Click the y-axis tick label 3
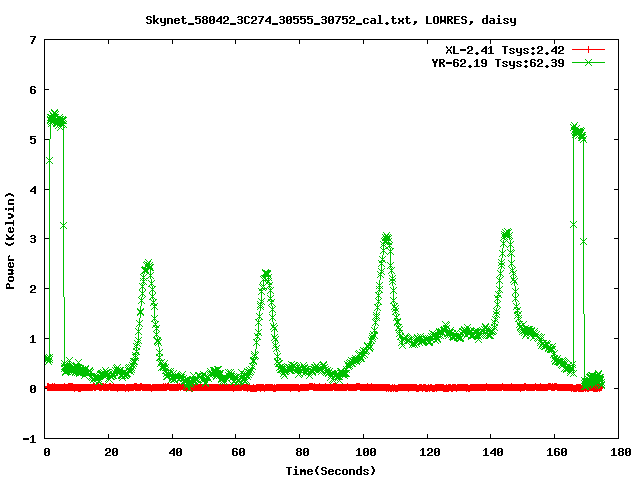 coord(33,239)
